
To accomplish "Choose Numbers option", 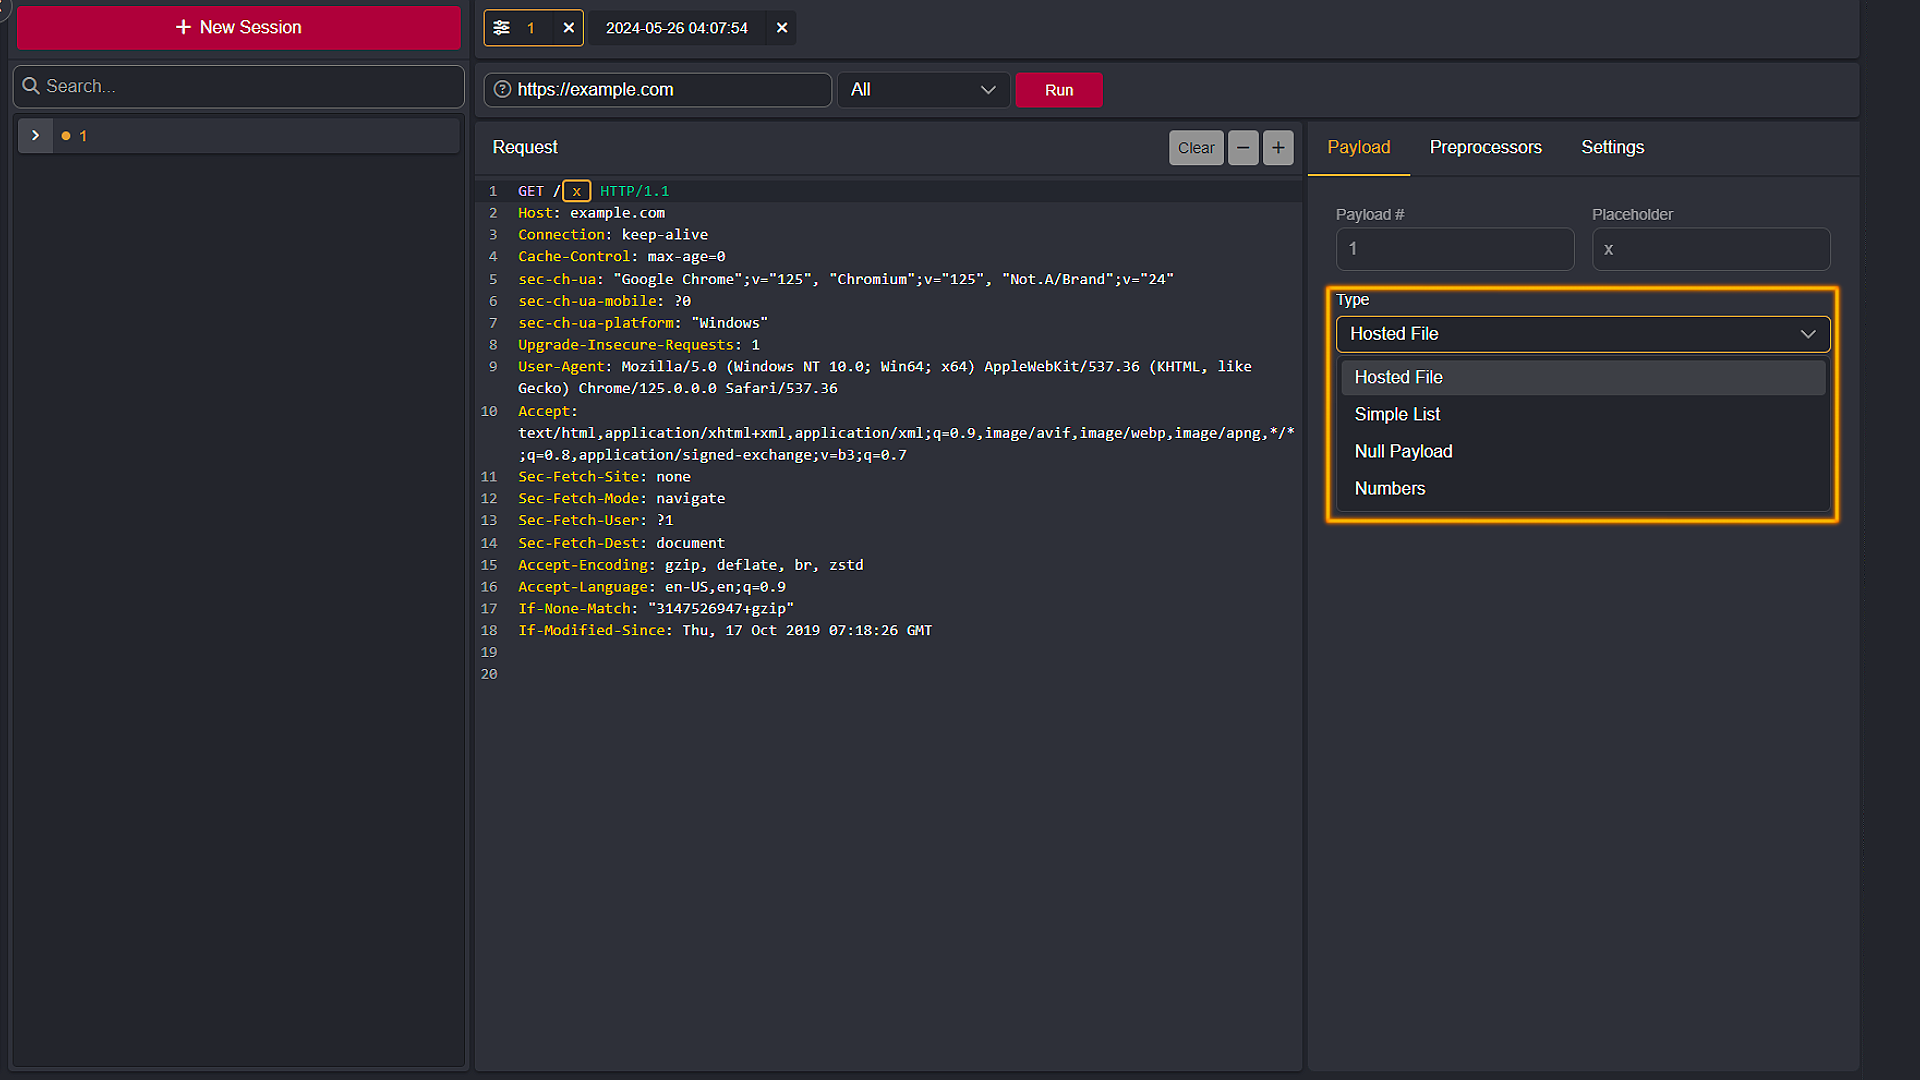I will 1583,488.
